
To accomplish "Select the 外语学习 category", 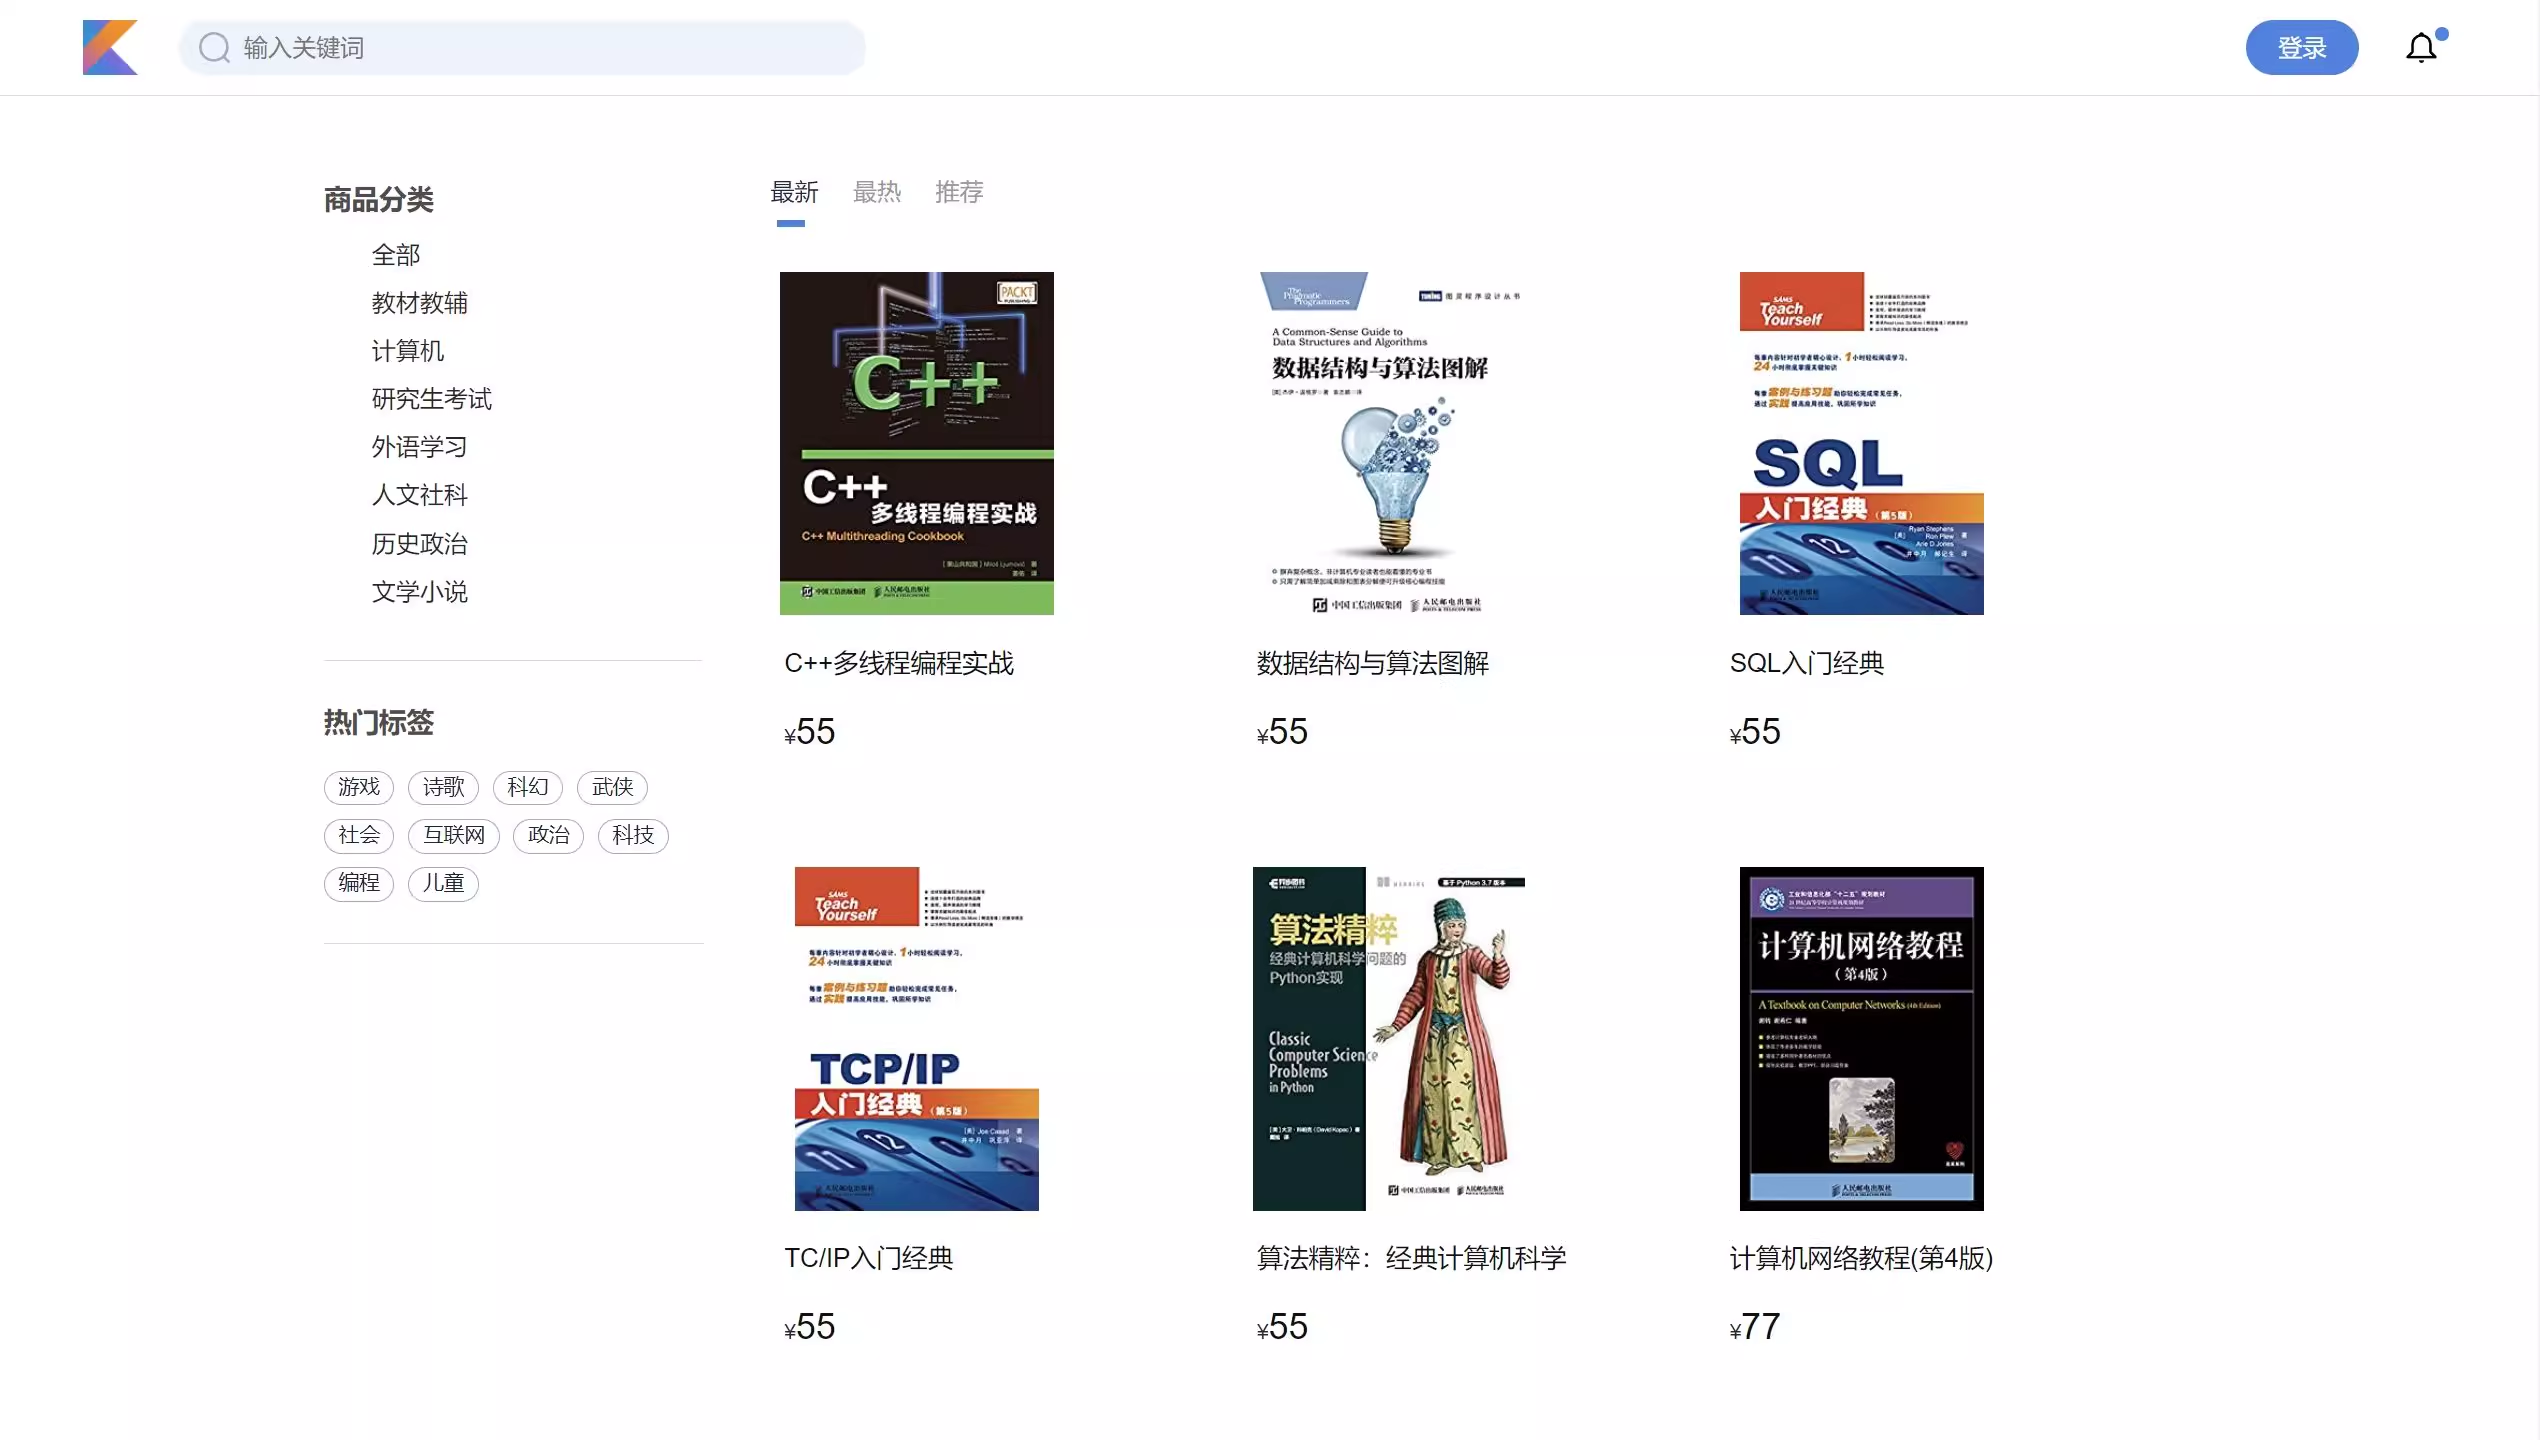I will pos(420,447).
